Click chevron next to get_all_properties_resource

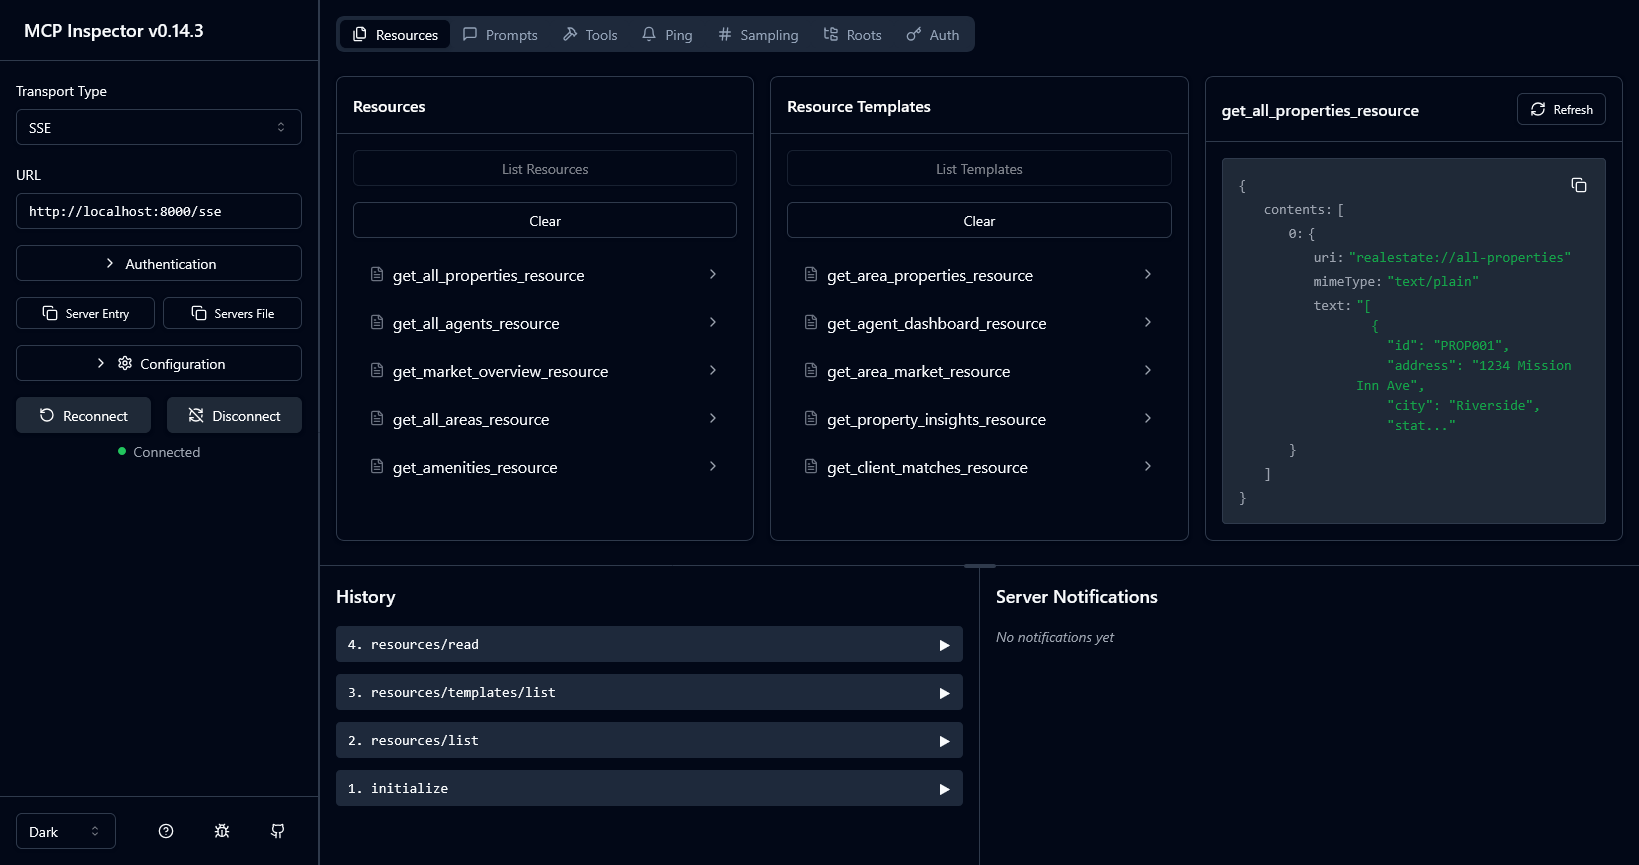pos(713,274)
